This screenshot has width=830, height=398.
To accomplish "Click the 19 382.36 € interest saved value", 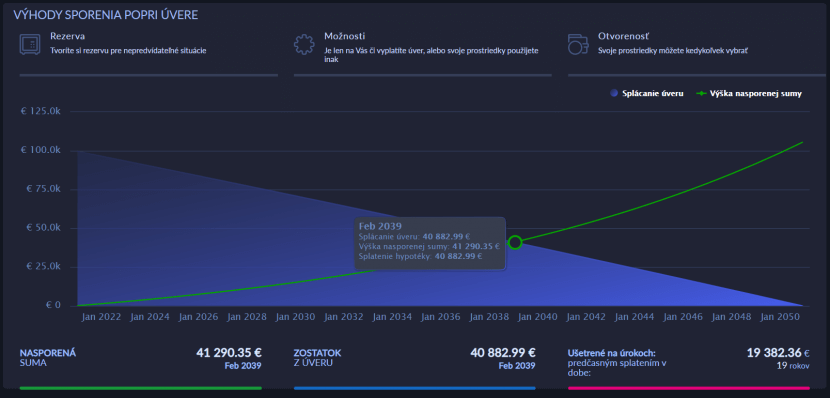I will [778, 352].
